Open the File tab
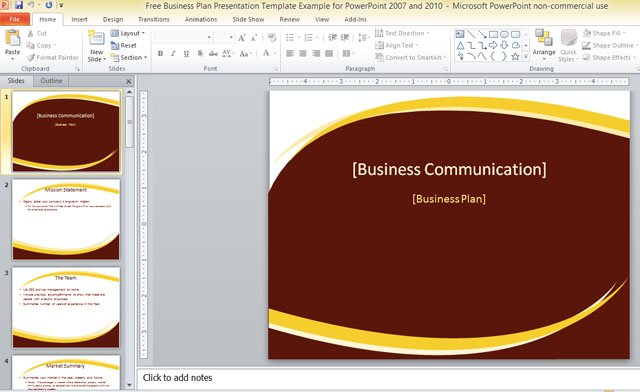Viewport: 640px width, 392px height. coord(15,19)
